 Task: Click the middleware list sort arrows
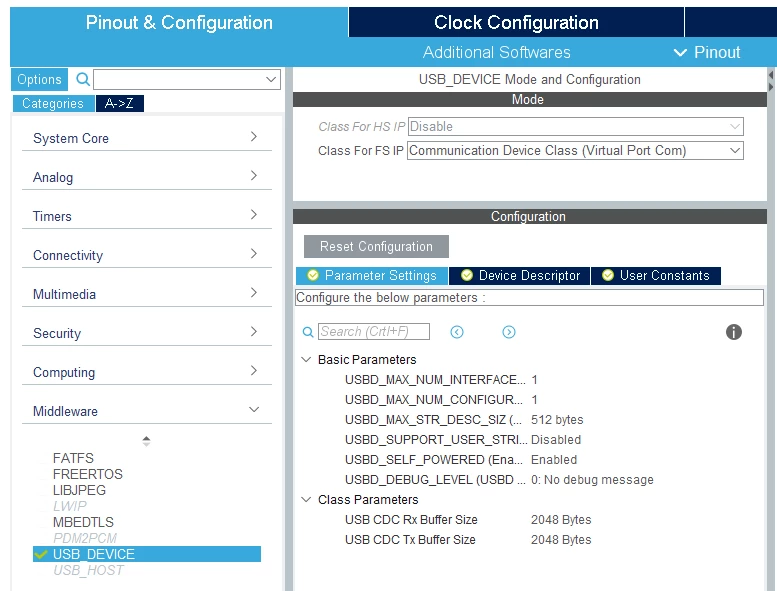click(x=146, y=441)
